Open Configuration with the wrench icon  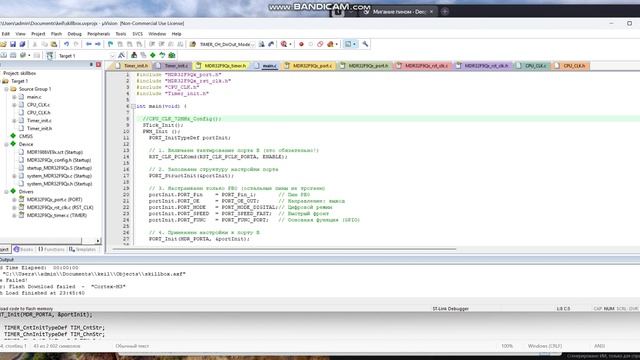365,44
